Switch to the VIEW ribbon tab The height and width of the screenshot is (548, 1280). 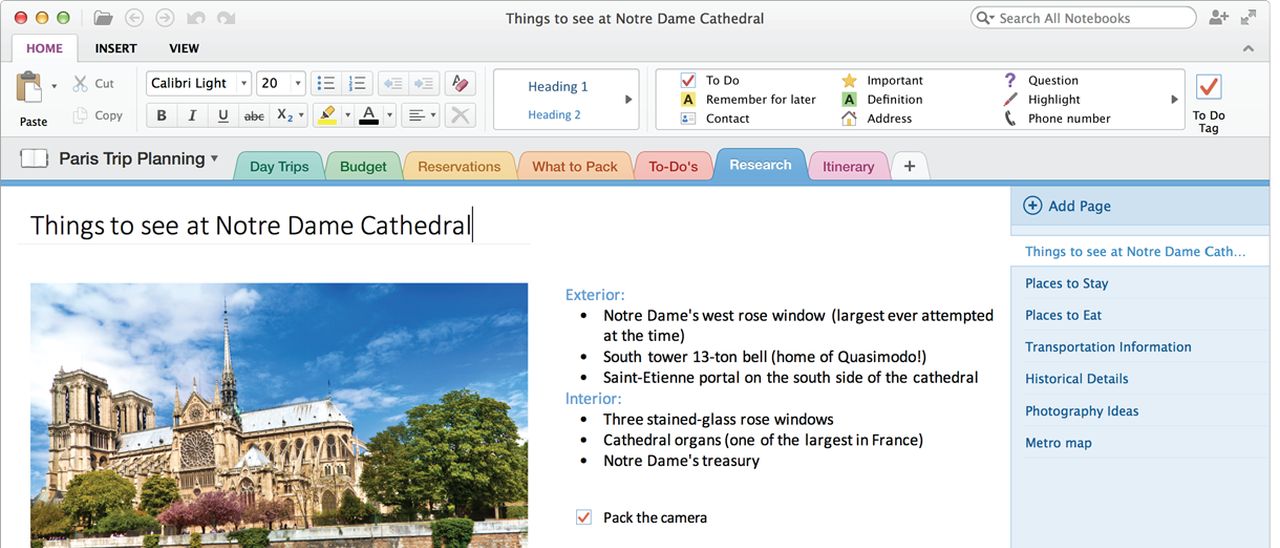pyautogui.click(x=184, y=48)
